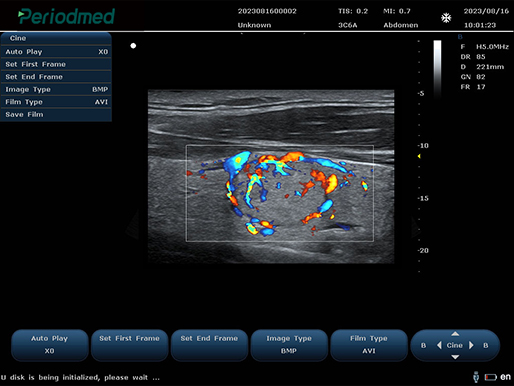Choose Set First Frame in side menu
514x386 pixels.
[56, 64]
